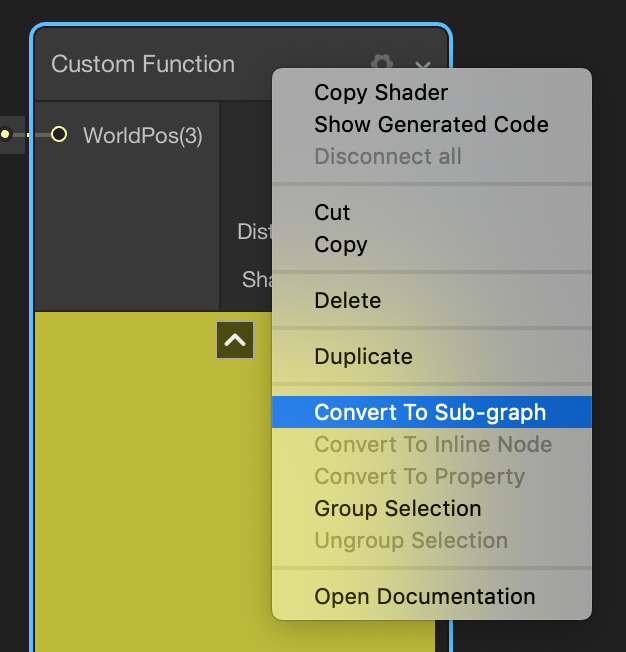The height and width of the screenshot is (652, 626).
Task: Click Convert To Sub-graph
Action: click(431, 412)
